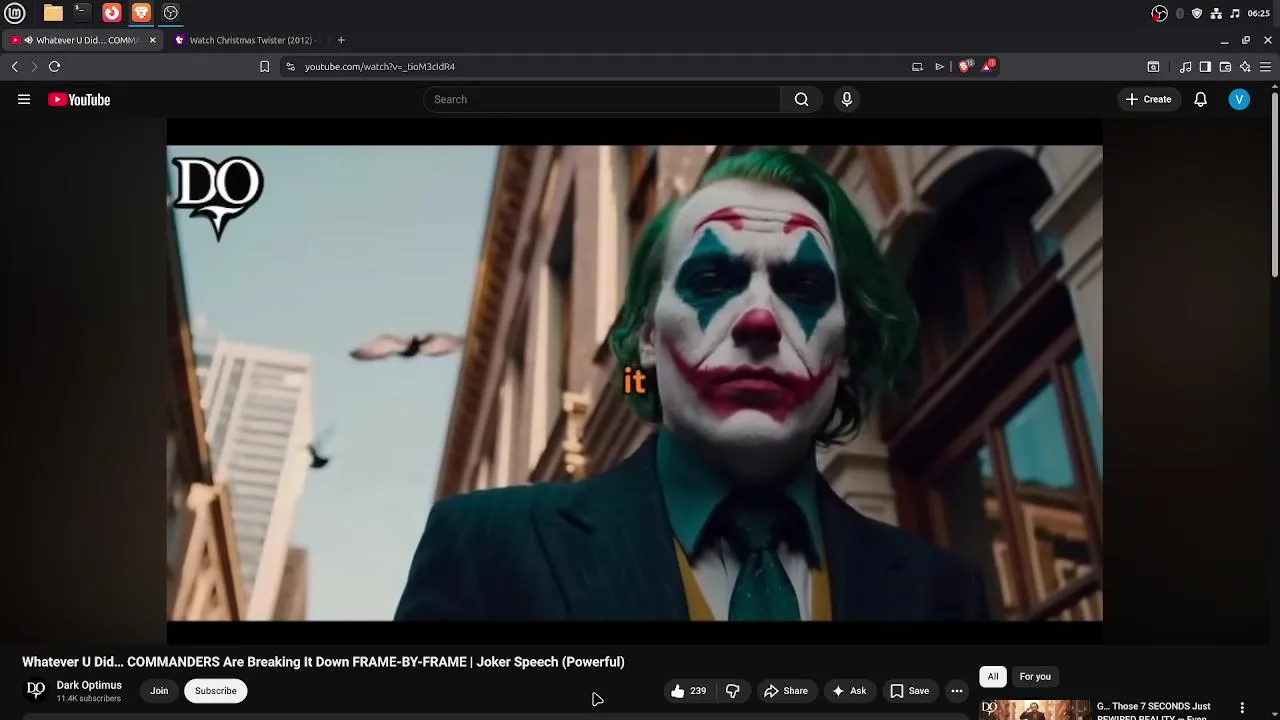Subscribe to Dark Optimus
1280x720 pixels.
point(216,691)
